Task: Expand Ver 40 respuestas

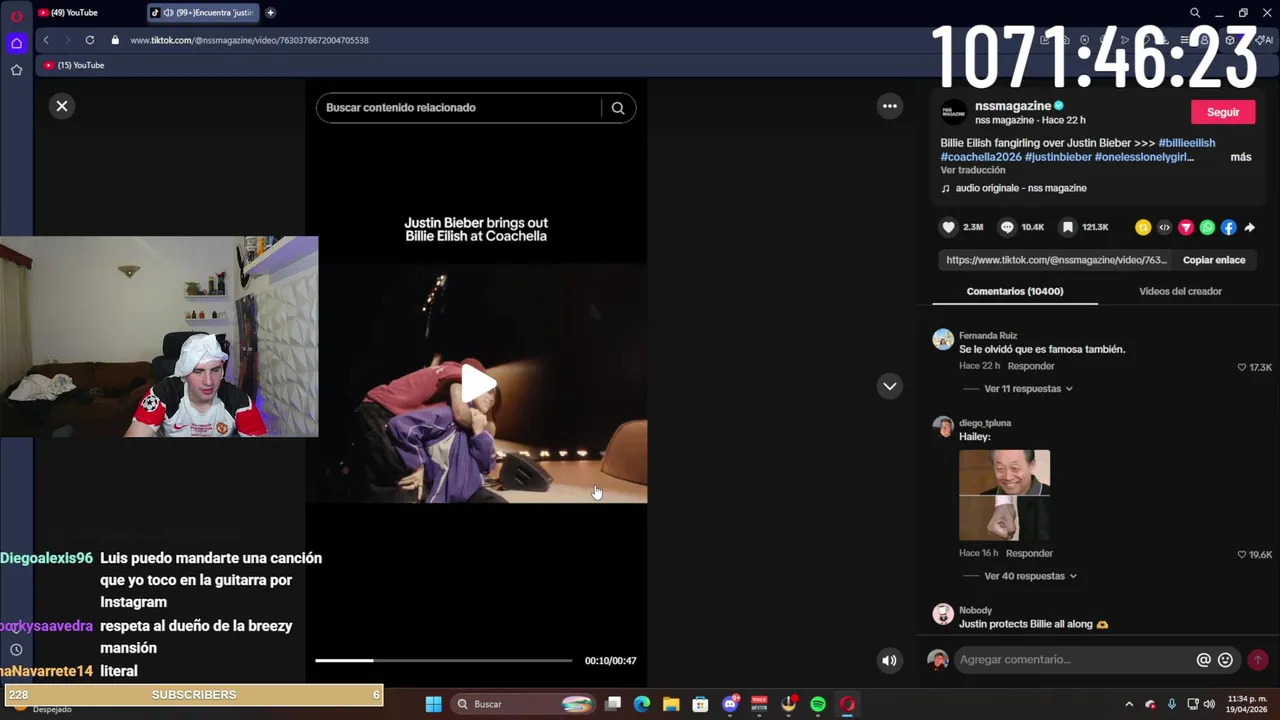Action: [1030, 576]
